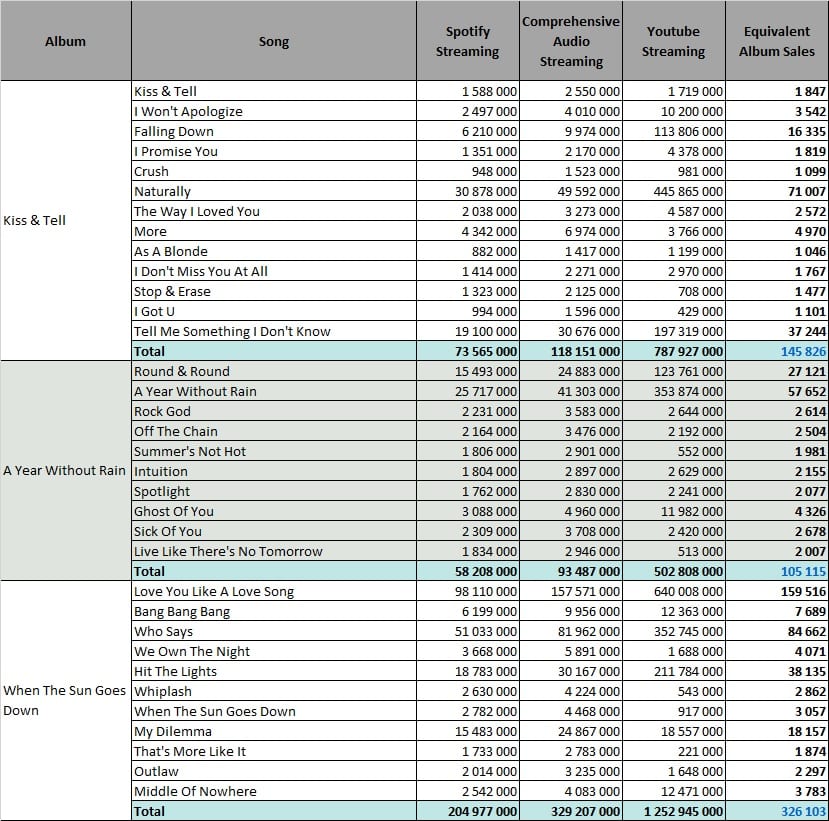Select the song Bang Bang Bang
The image size is (829, 821).
click(x=274, y=612)
